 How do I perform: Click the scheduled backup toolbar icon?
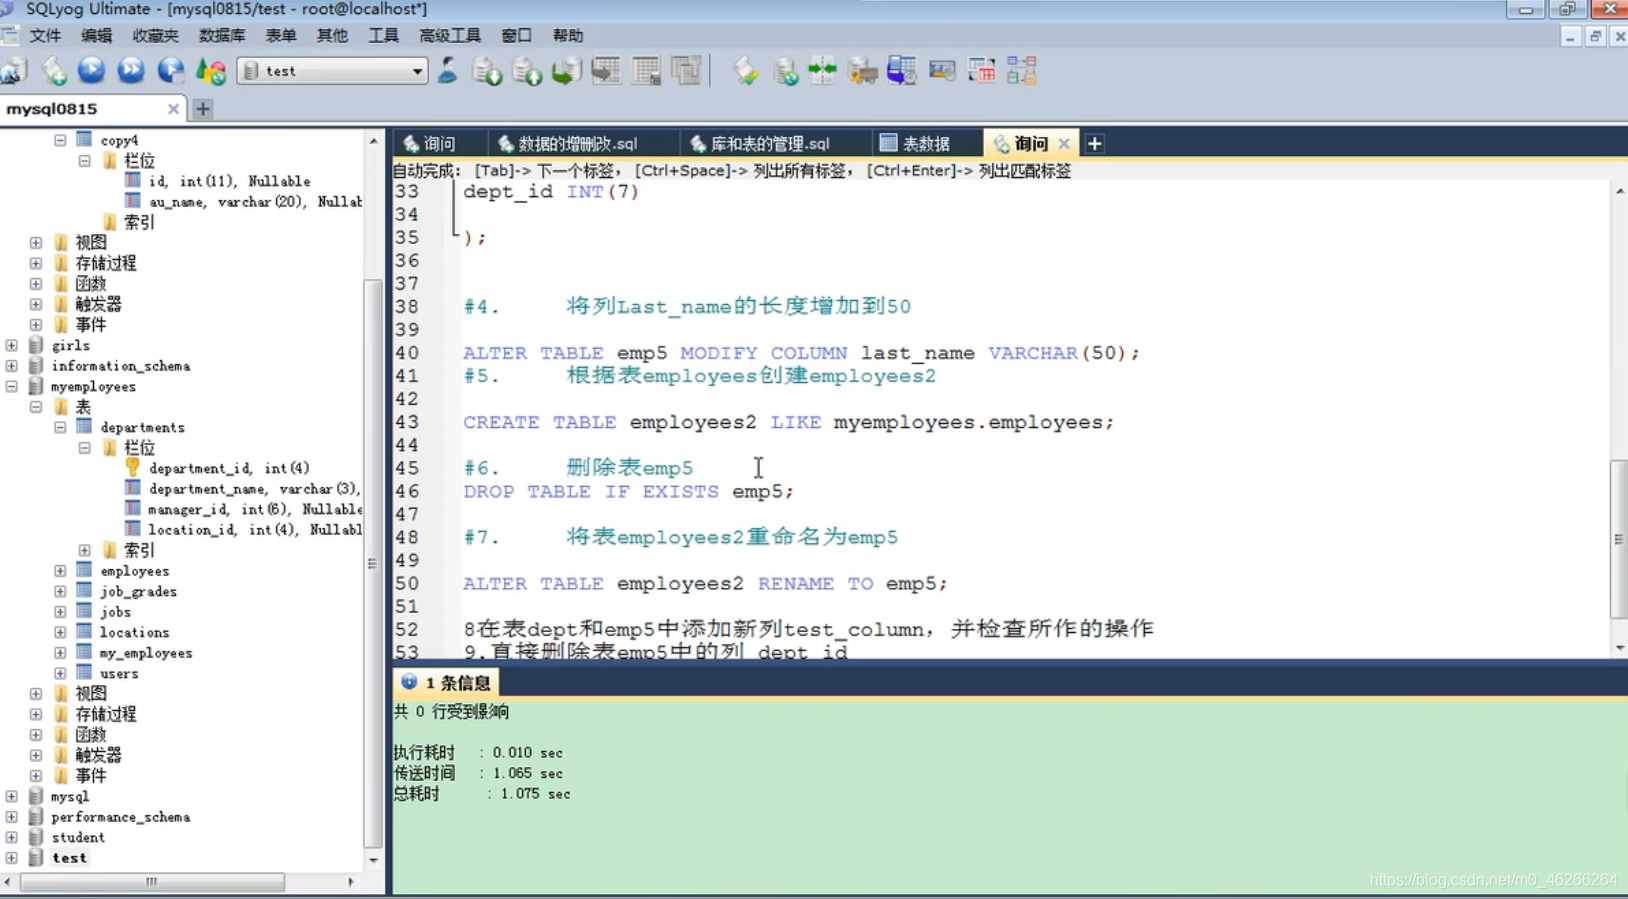[x=902, y=71]
